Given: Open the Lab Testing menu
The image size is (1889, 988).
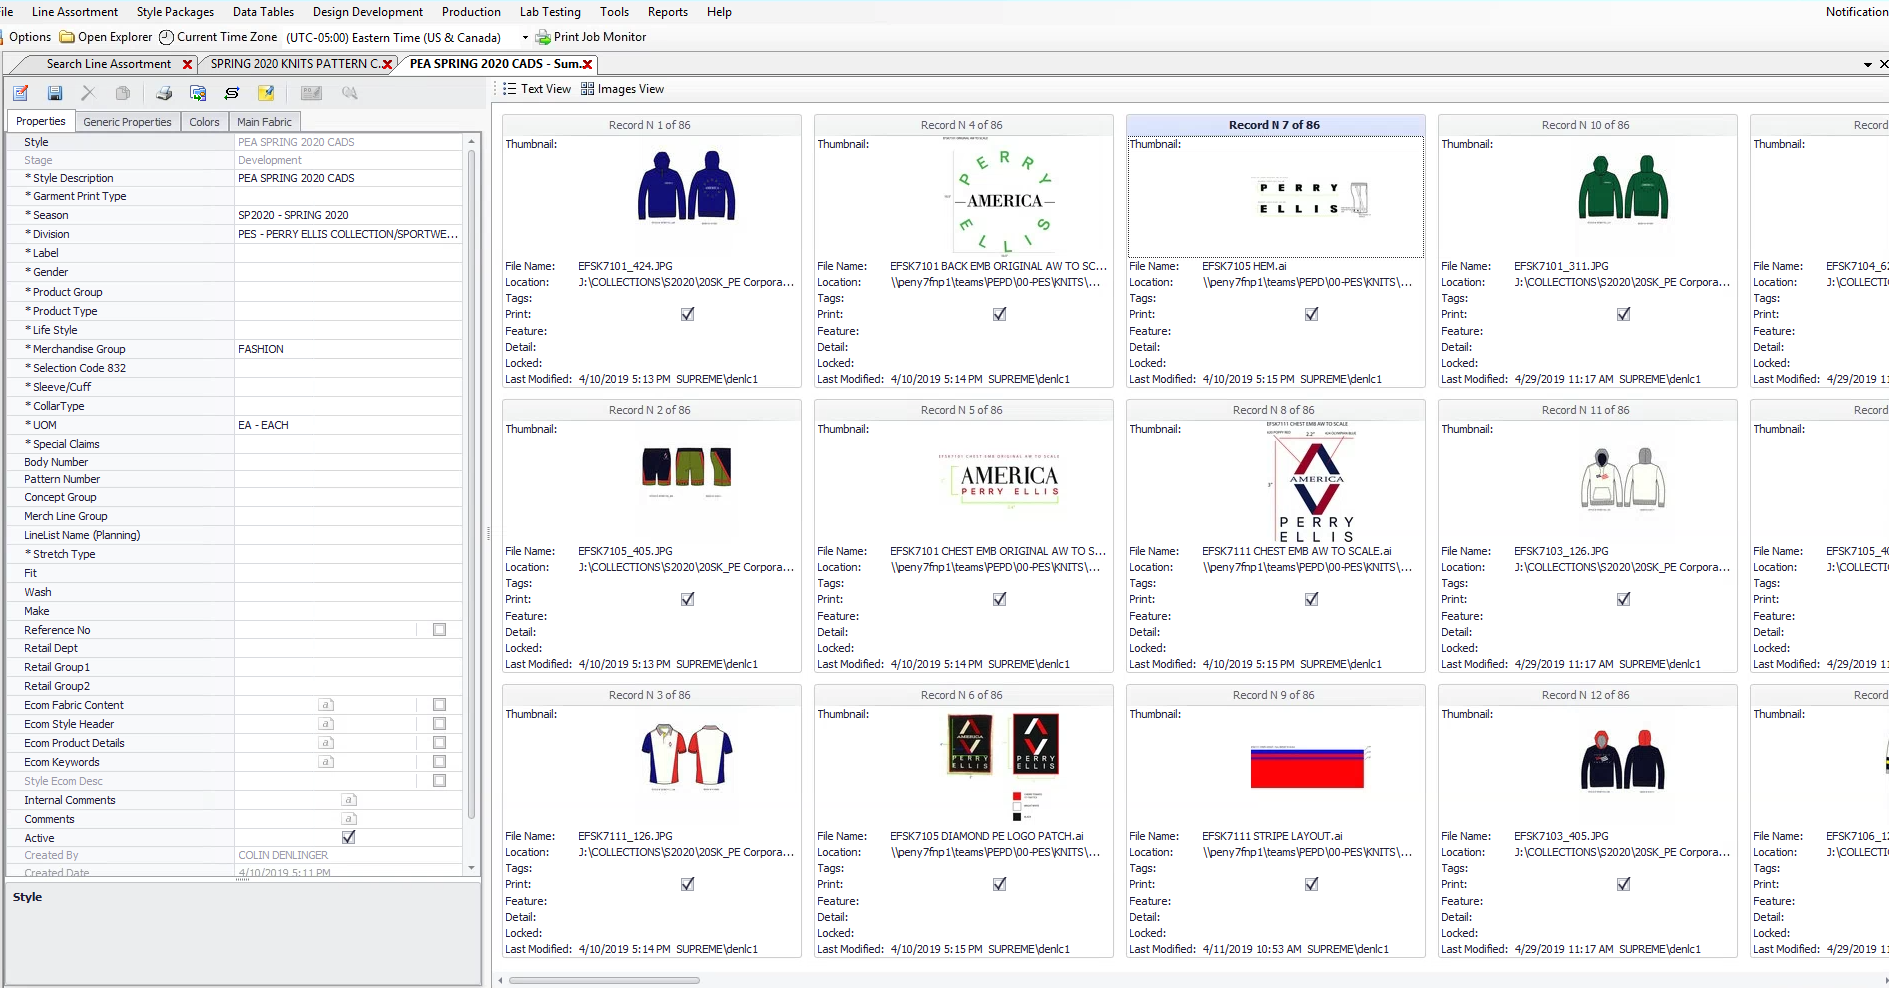Looking at the screenshot, I should pos(550,12).
